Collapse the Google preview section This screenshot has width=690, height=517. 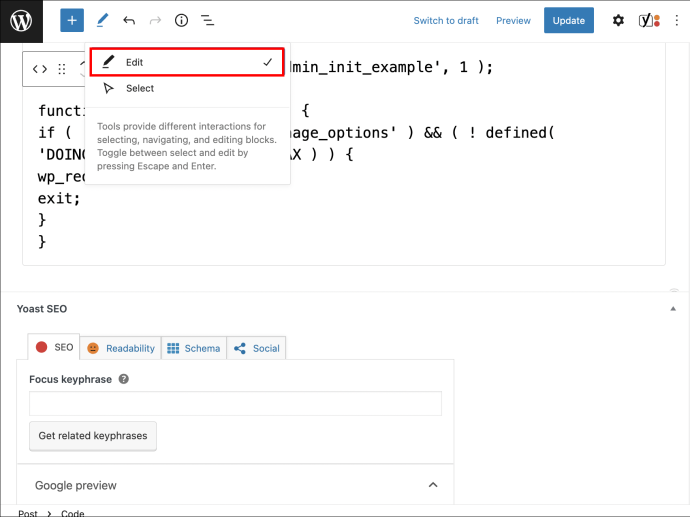pos(433,485)
